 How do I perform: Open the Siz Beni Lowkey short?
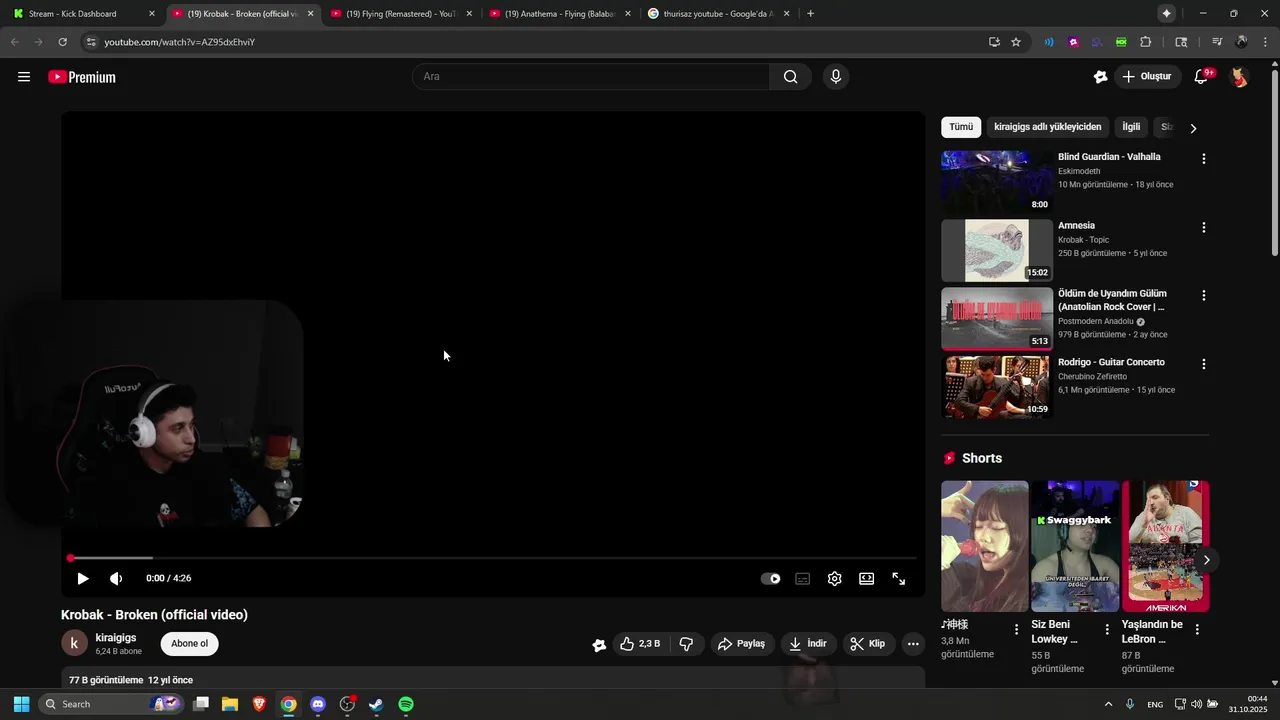click(x=1075, y=546)
